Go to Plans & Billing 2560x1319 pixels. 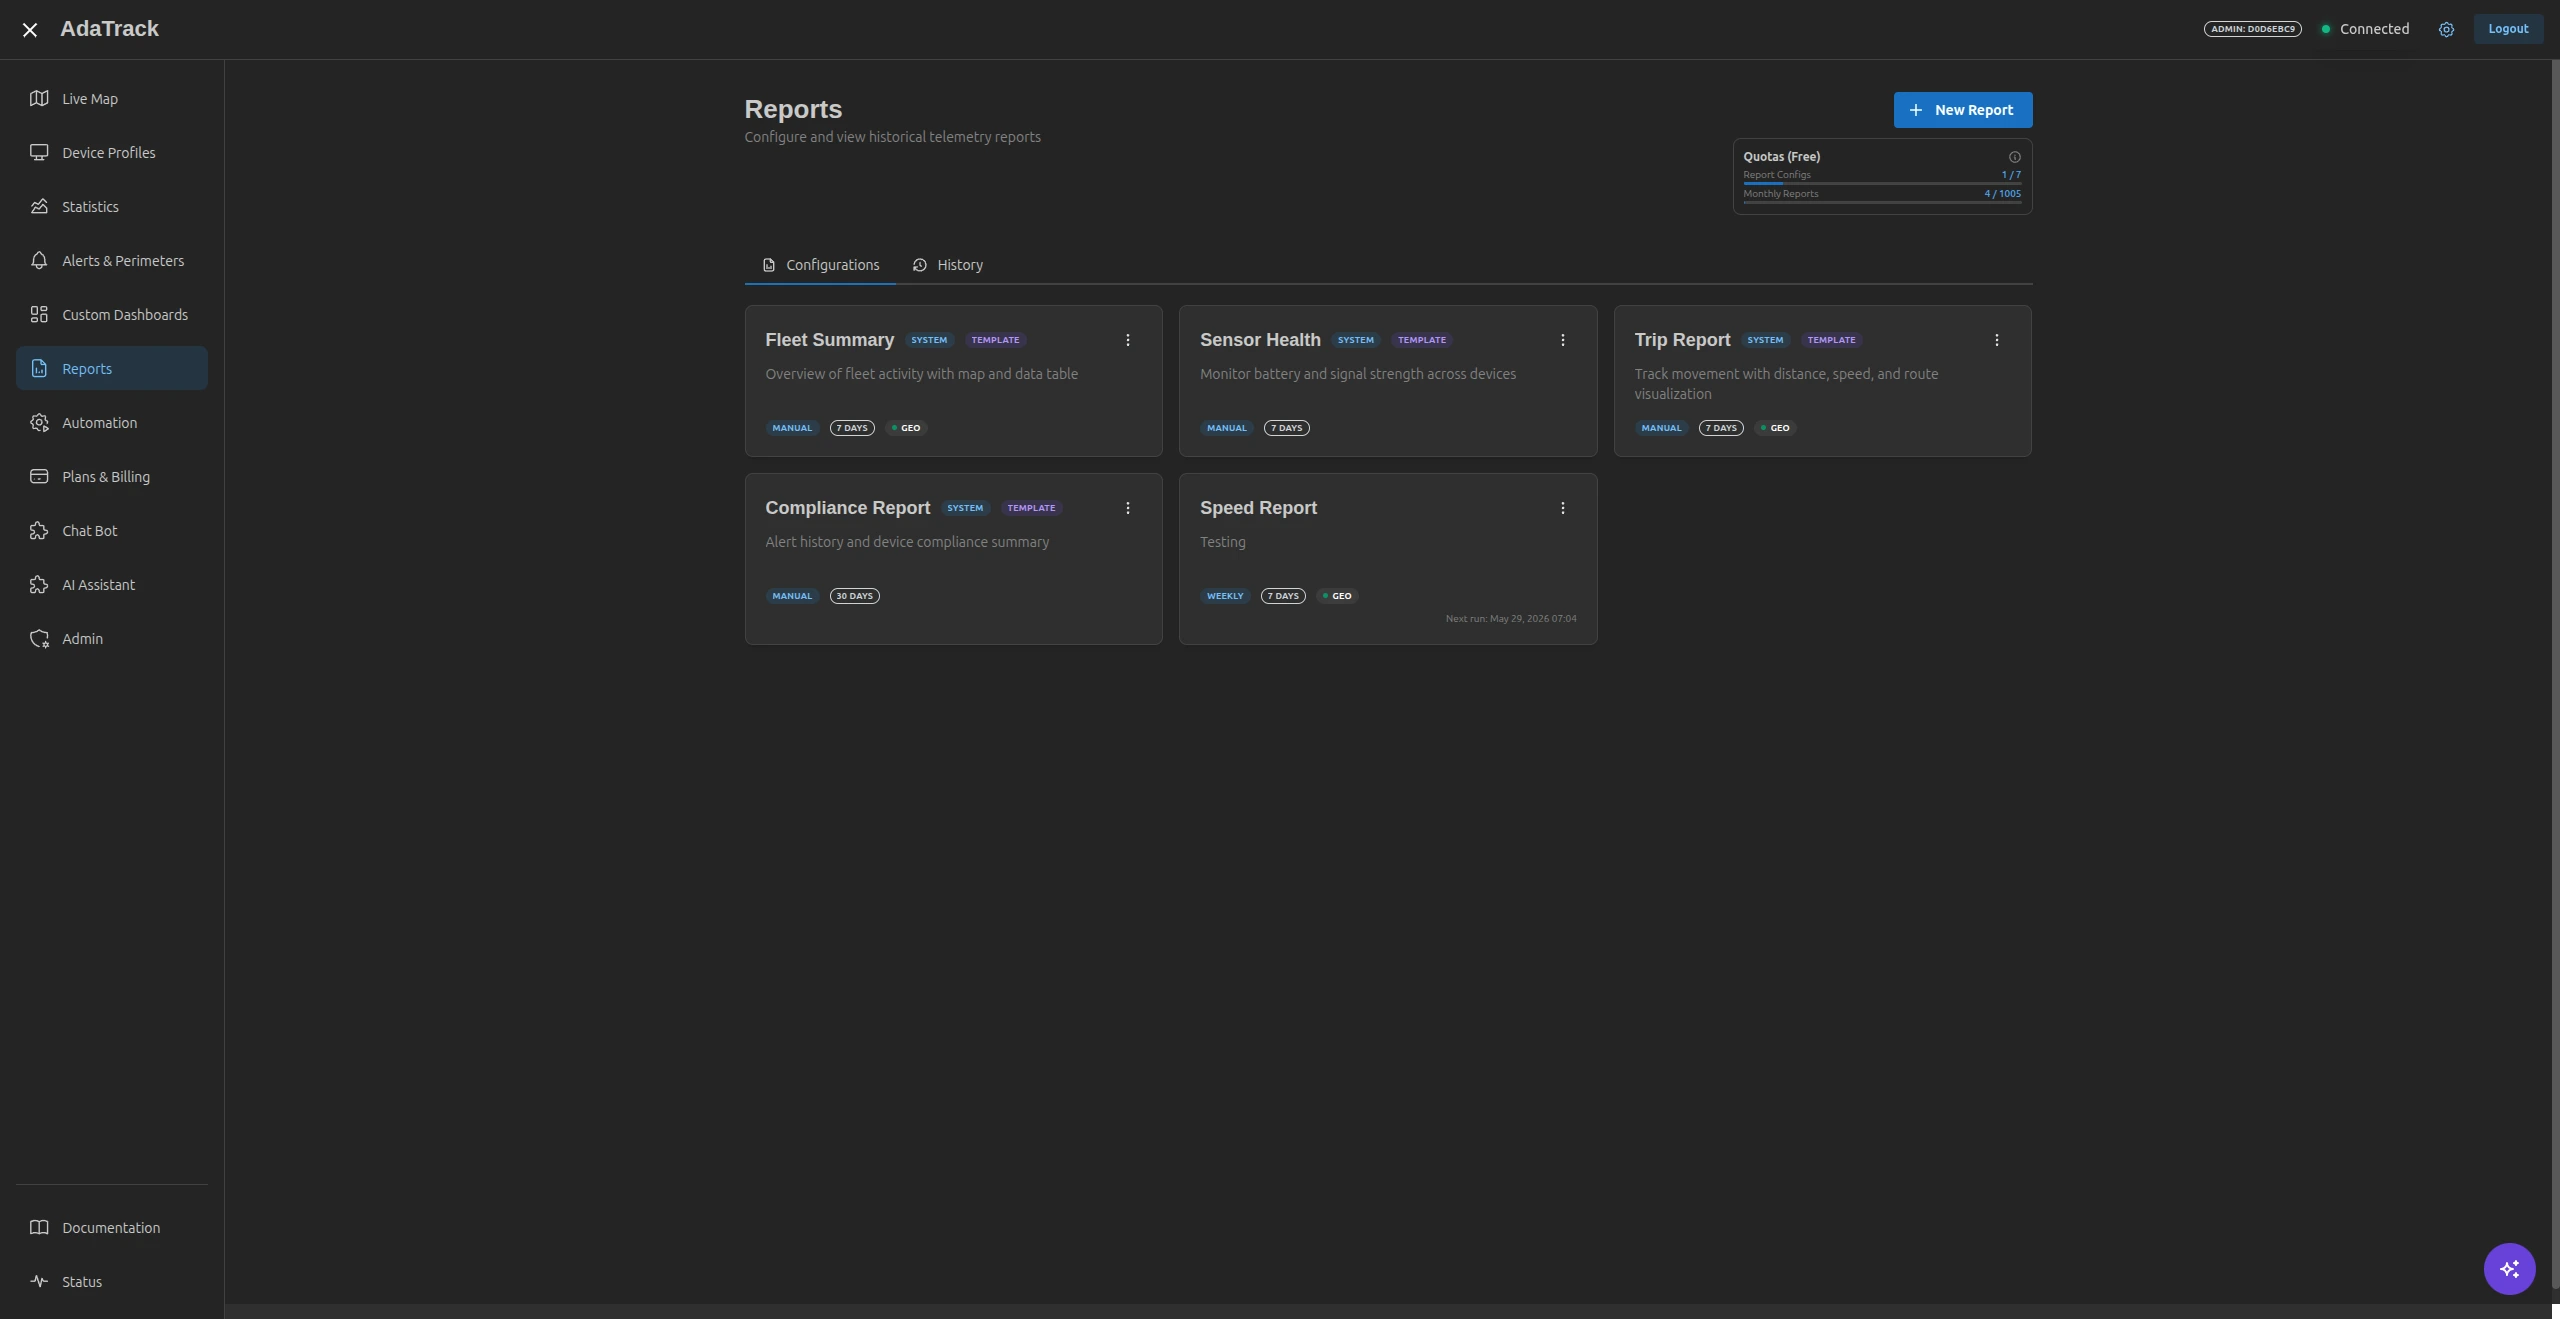[x=112, y=477]
